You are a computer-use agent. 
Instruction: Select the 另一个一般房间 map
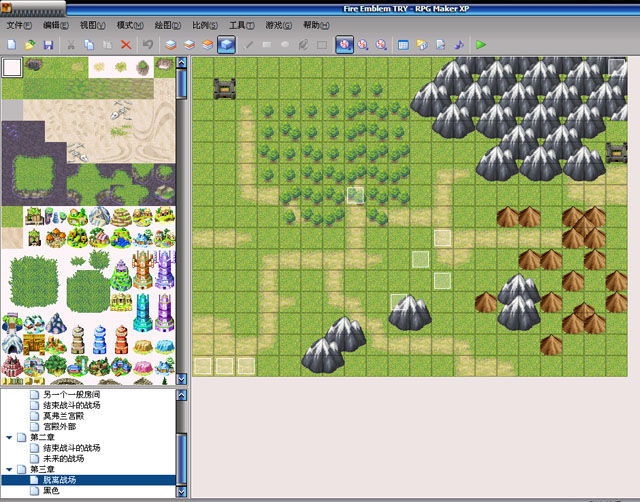(71, 395)
